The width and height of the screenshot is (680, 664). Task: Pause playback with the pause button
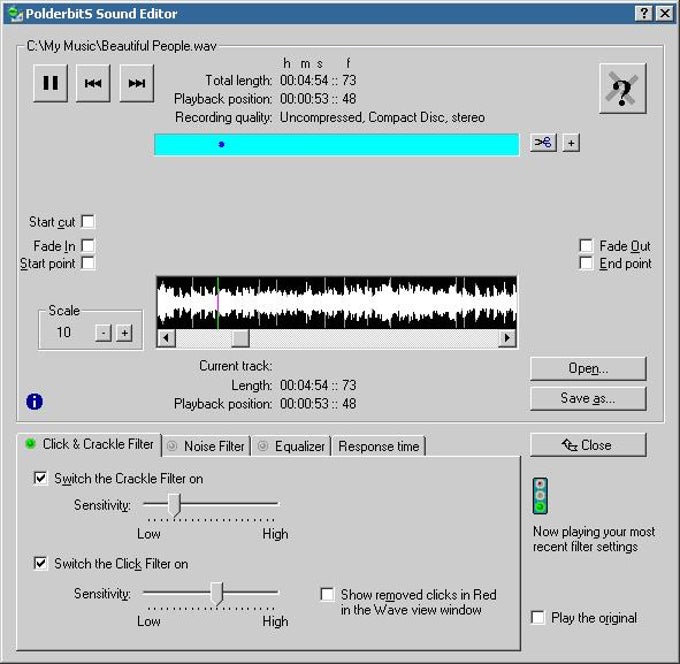pyautogui.click(x=50, y=83)
